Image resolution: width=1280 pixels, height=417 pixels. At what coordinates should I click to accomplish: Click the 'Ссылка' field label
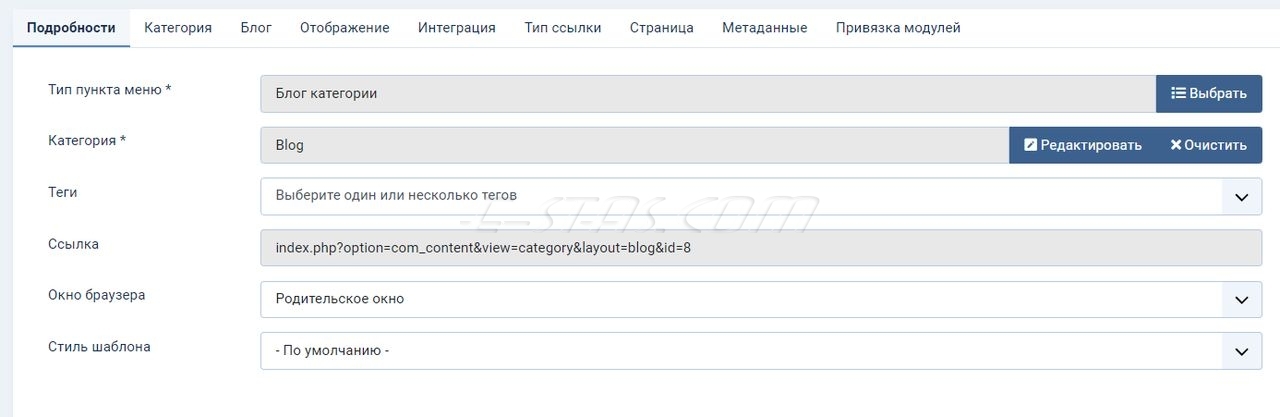pos(73,244)
